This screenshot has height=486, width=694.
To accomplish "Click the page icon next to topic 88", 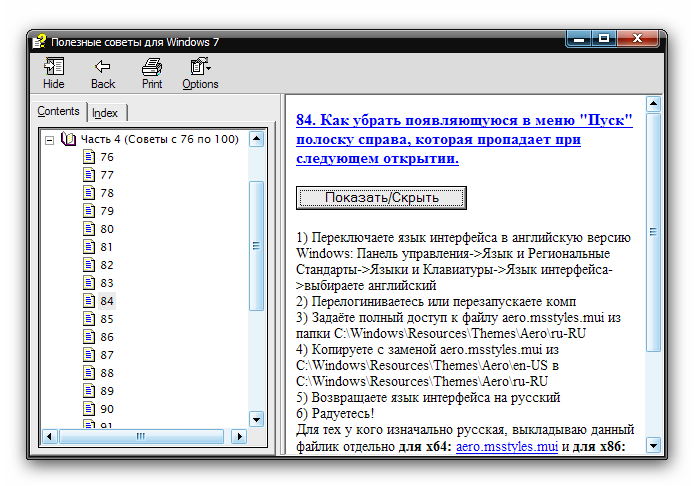I will tap(88, 373).
